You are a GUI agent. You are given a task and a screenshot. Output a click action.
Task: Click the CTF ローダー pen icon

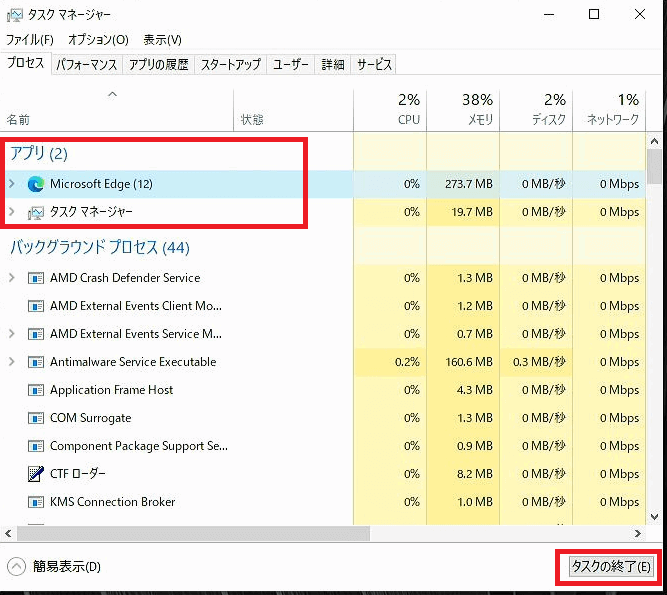(x=36, y=474)
